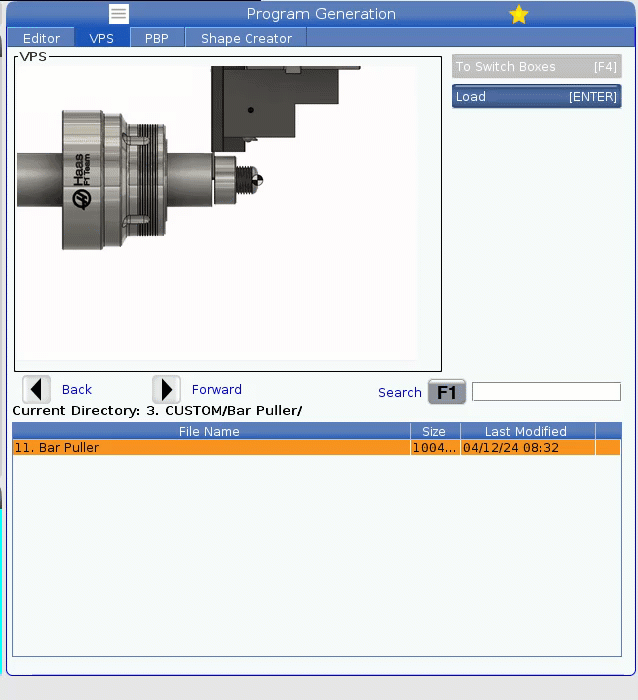This screenshot has width=638, height=700.
Task: Click the '1004...' size cell
Action: pos(435,448)
